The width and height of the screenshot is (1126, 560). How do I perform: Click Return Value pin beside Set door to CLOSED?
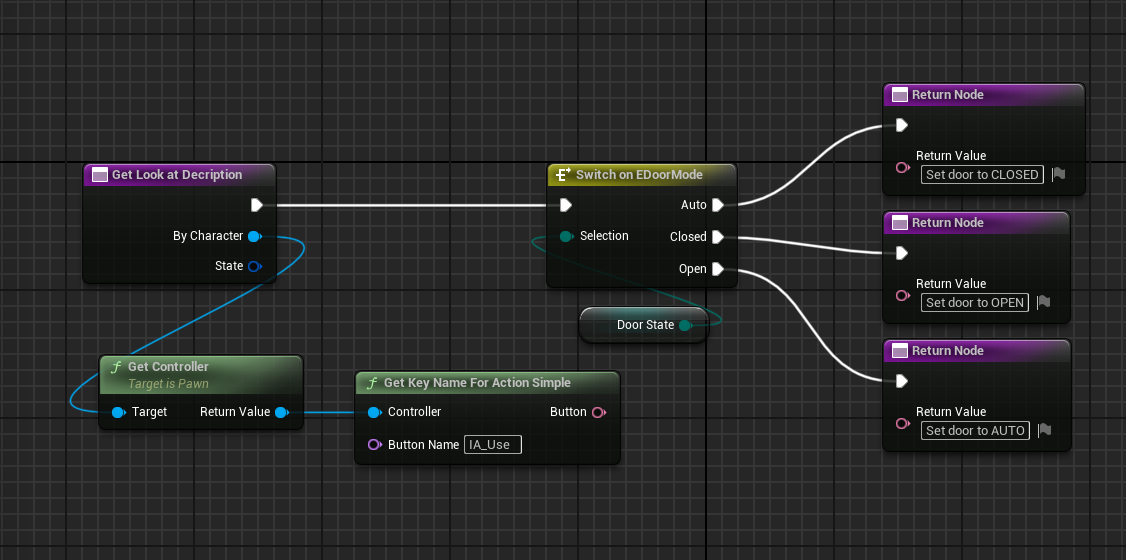pyautogui.click(x=903, y=167)
